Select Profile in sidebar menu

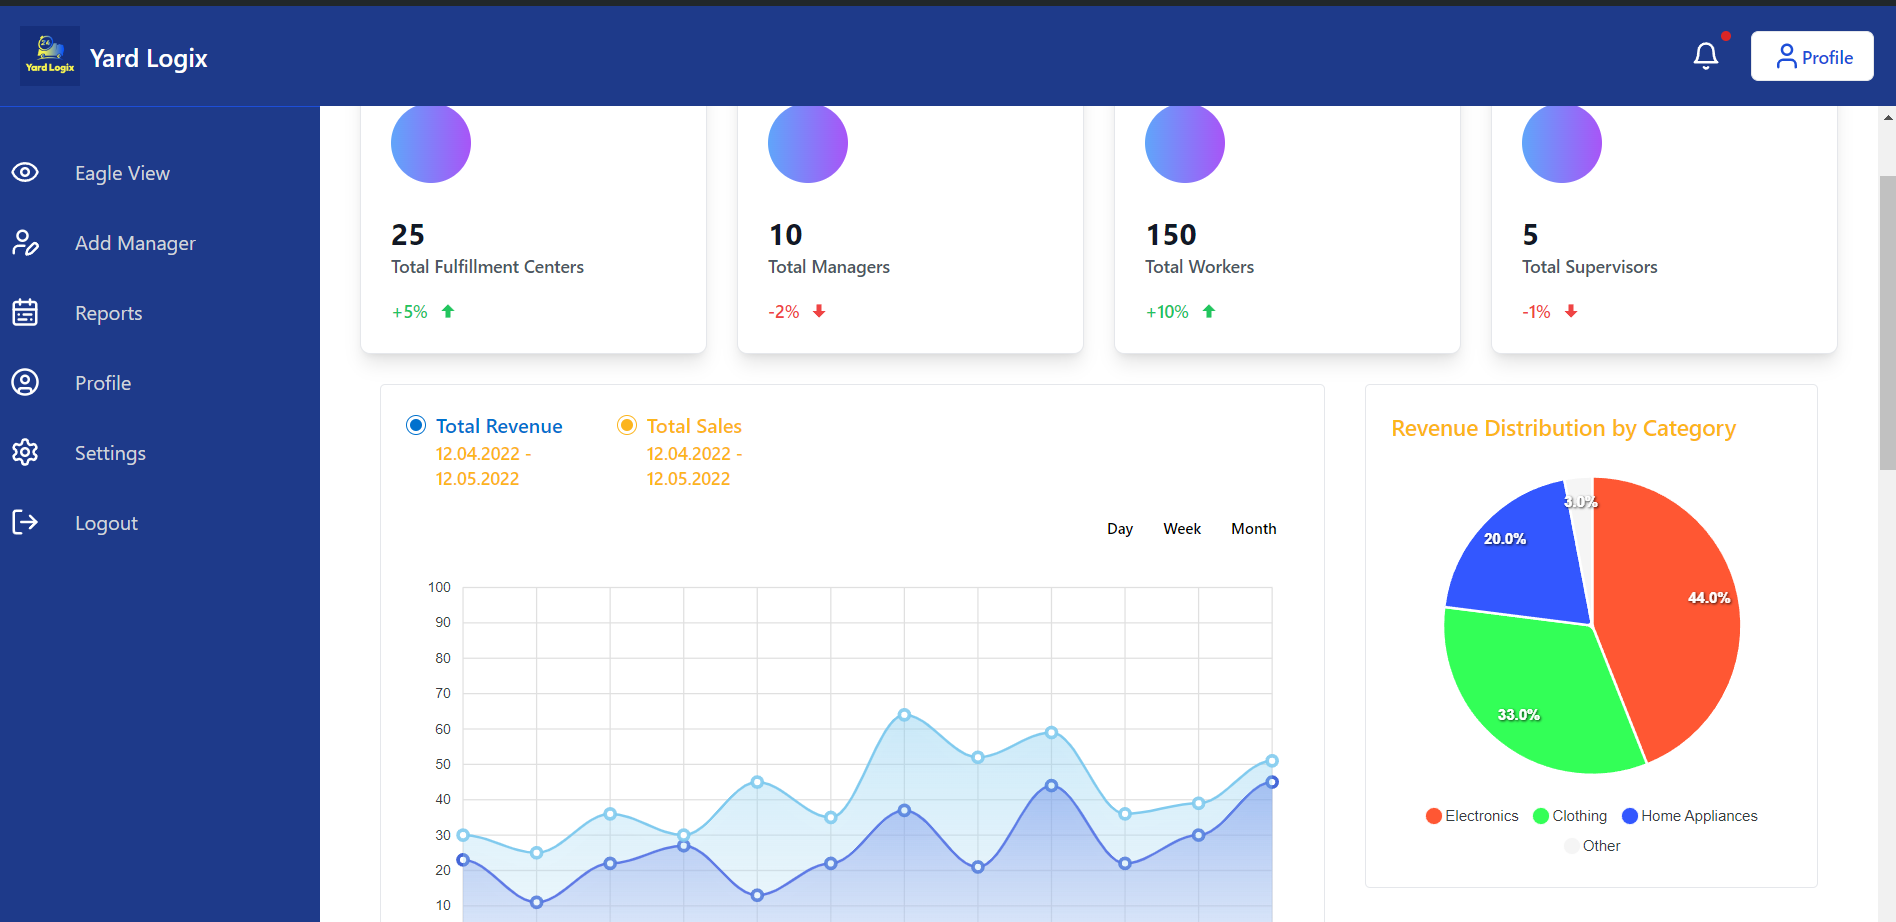pos(103,383)
